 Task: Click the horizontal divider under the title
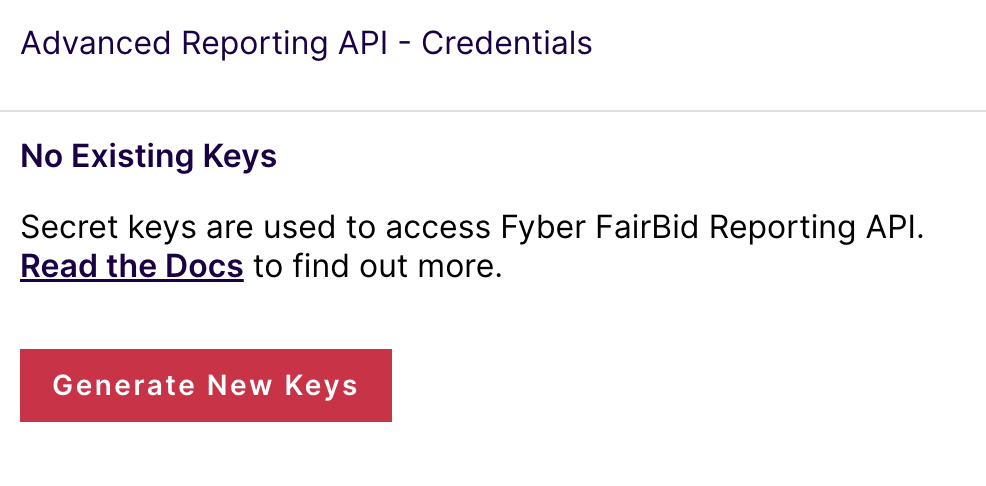(x=493, y=110)
